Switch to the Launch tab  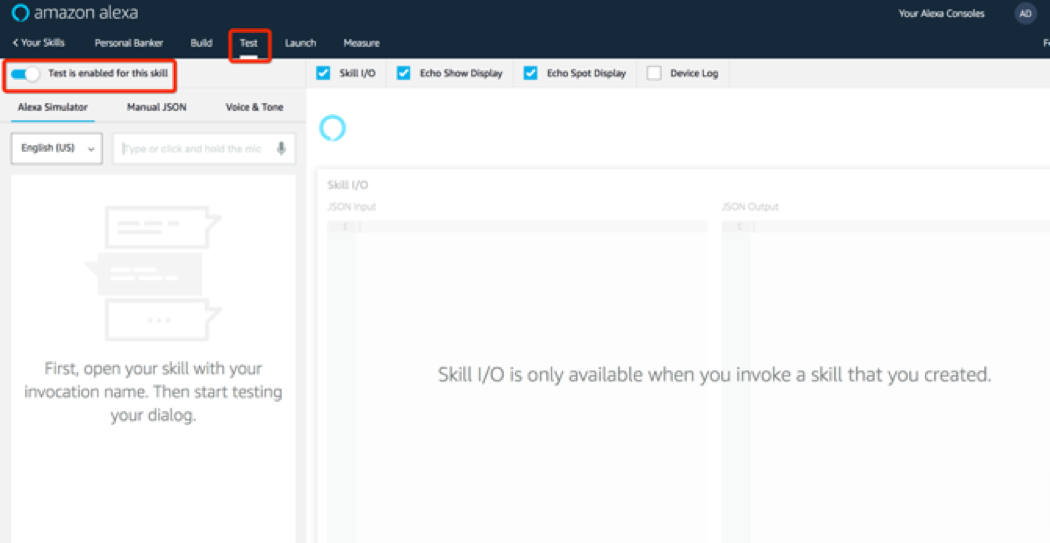tap(301, 43)
